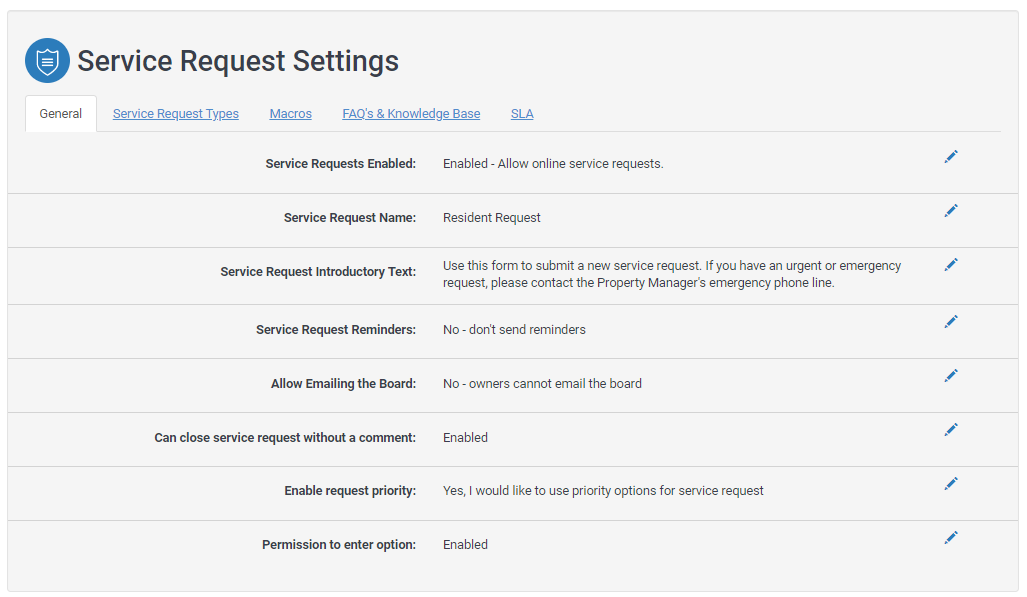Viewport: 1027px width, 597px height.
Task: Click the 'Allow Emailing the Board:' label
Action: pos(343,384)
